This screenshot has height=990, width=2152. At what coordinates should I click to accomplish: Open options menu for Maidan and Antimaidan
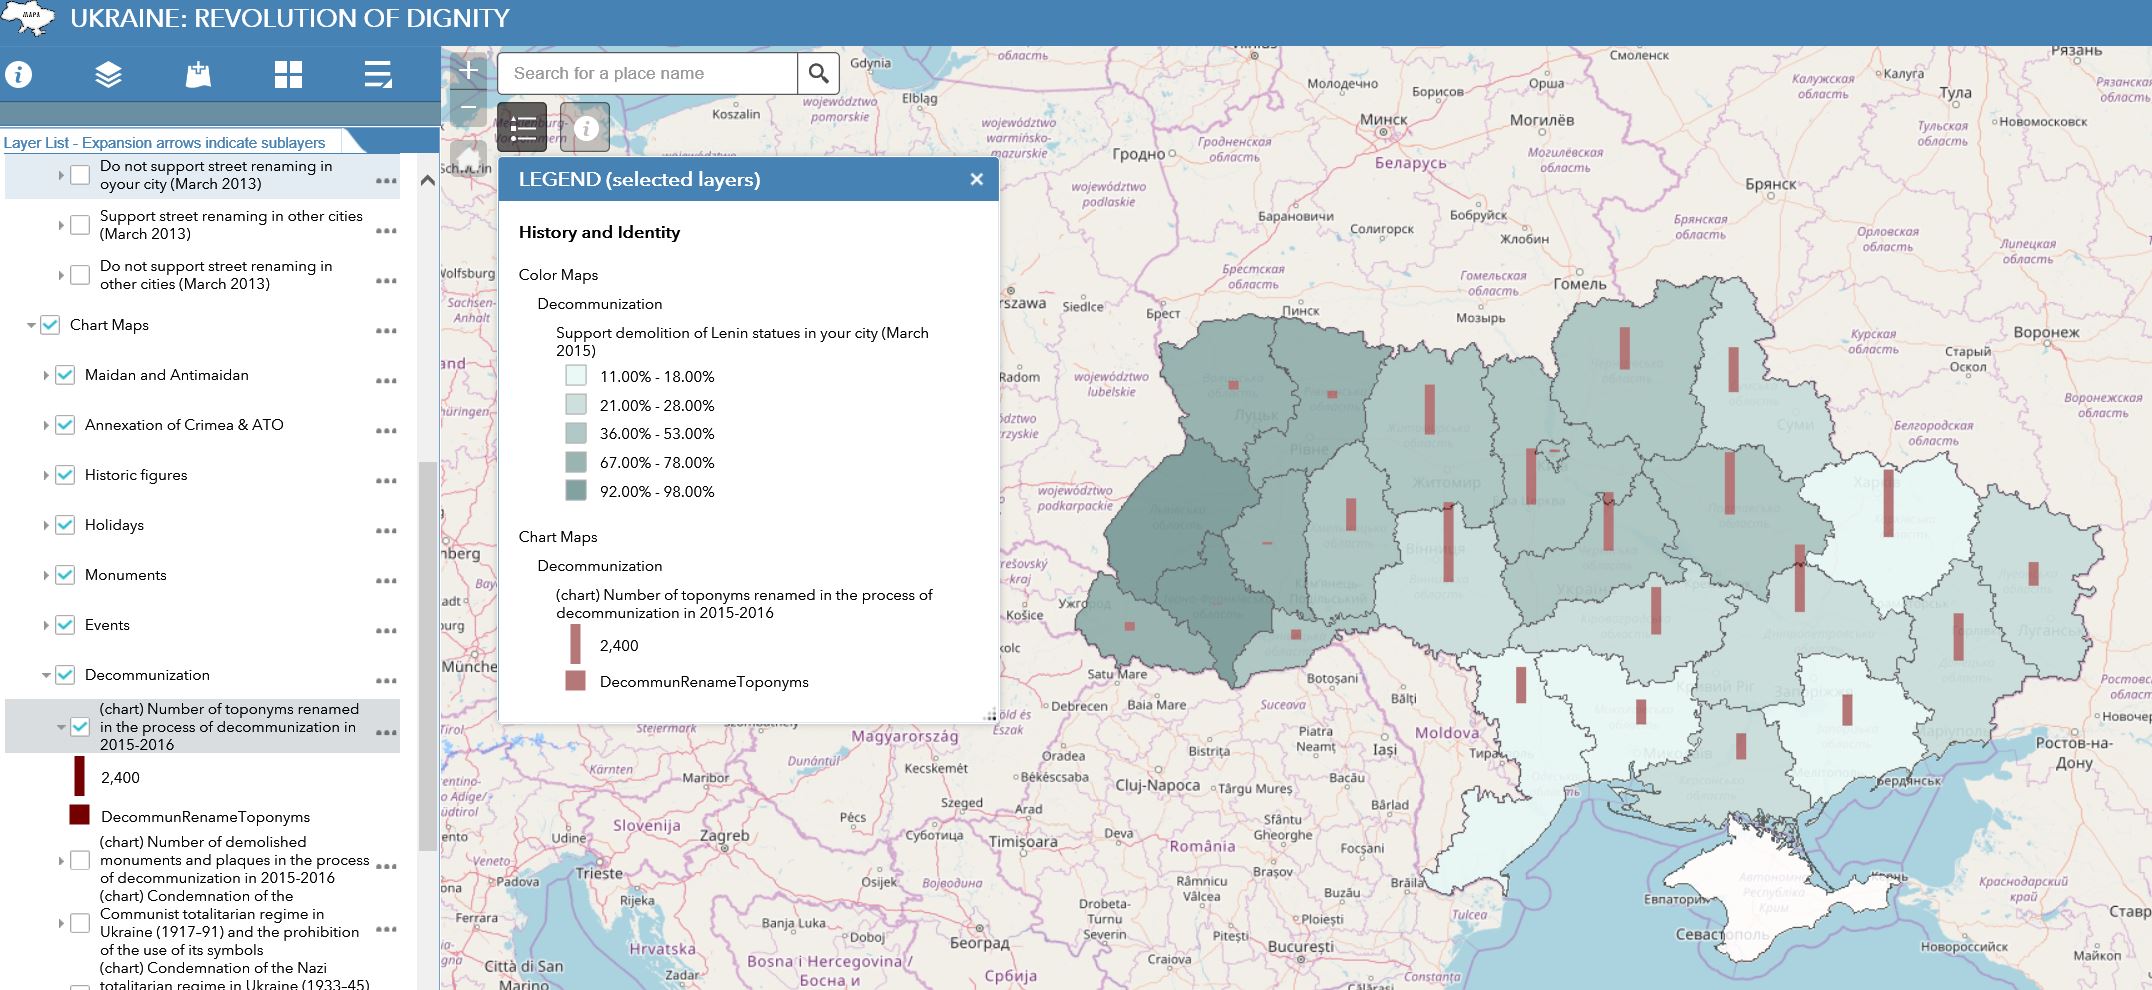[x=386, y=381]
